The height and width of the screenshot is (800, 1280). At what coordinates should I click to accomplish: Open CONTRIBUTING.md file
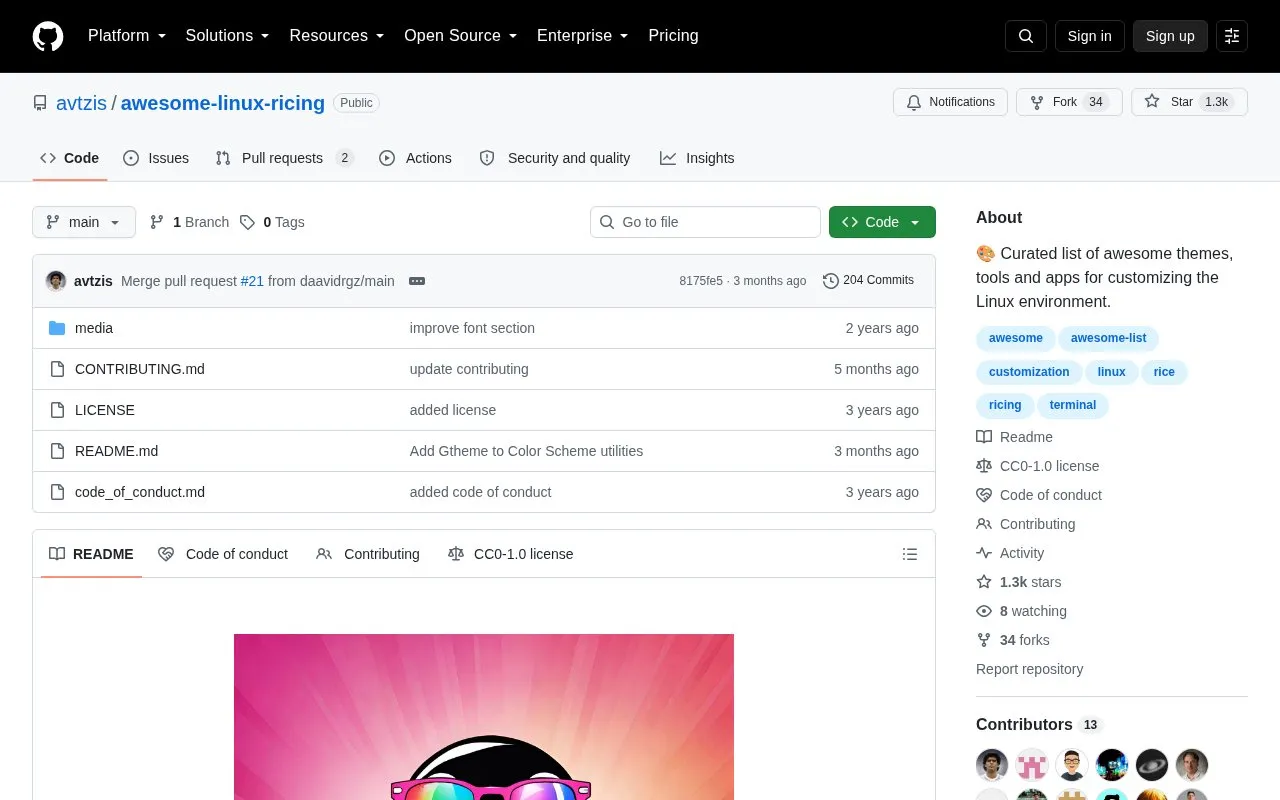pos(140,369)
